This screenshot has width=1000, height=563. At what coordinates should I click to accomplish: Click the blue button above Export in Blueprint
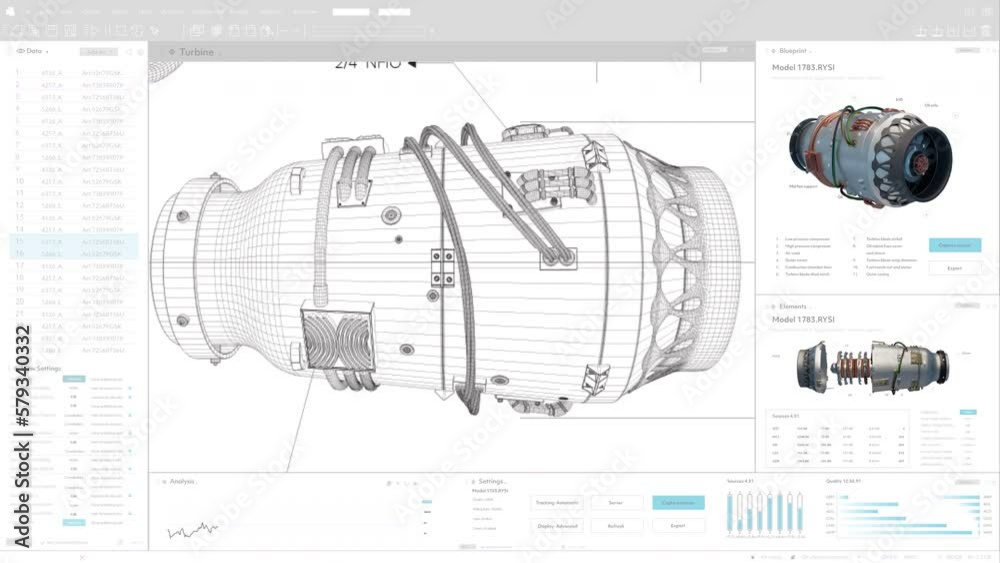pyautogui.click(x=955, y=245)
